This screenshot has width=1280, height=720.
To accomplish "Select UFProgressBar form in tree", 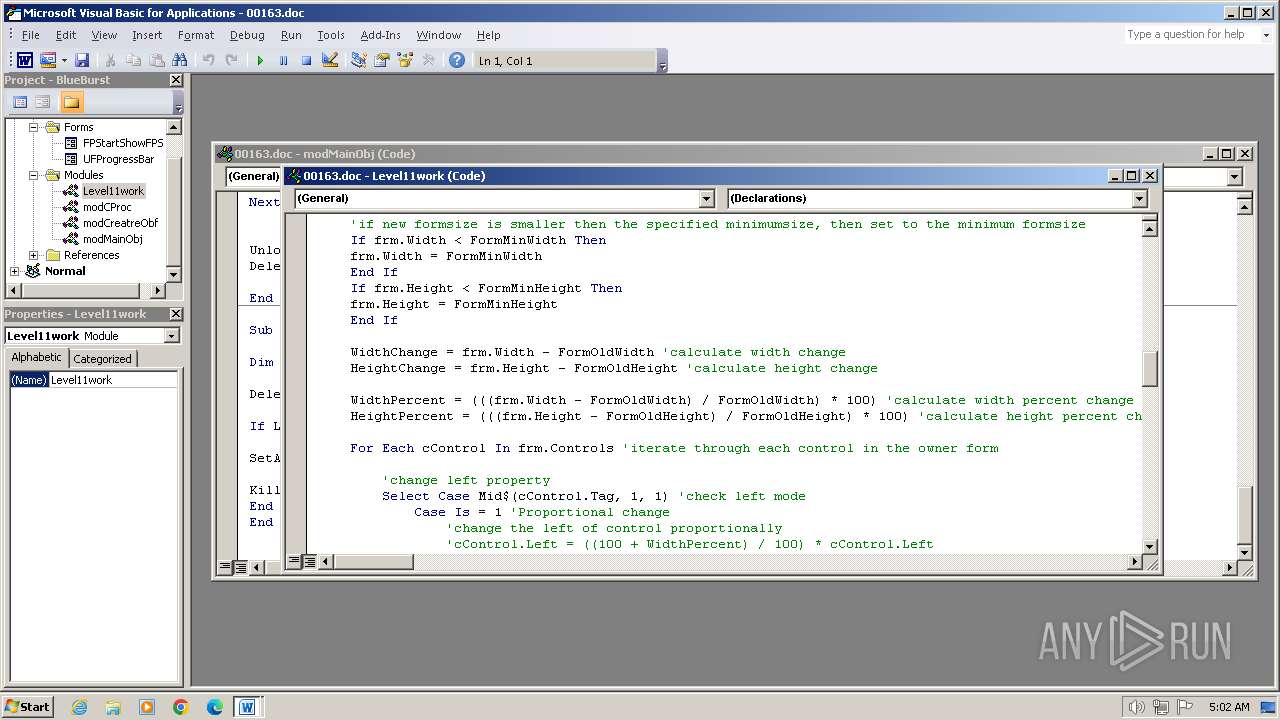I will [x=118, y=159].
